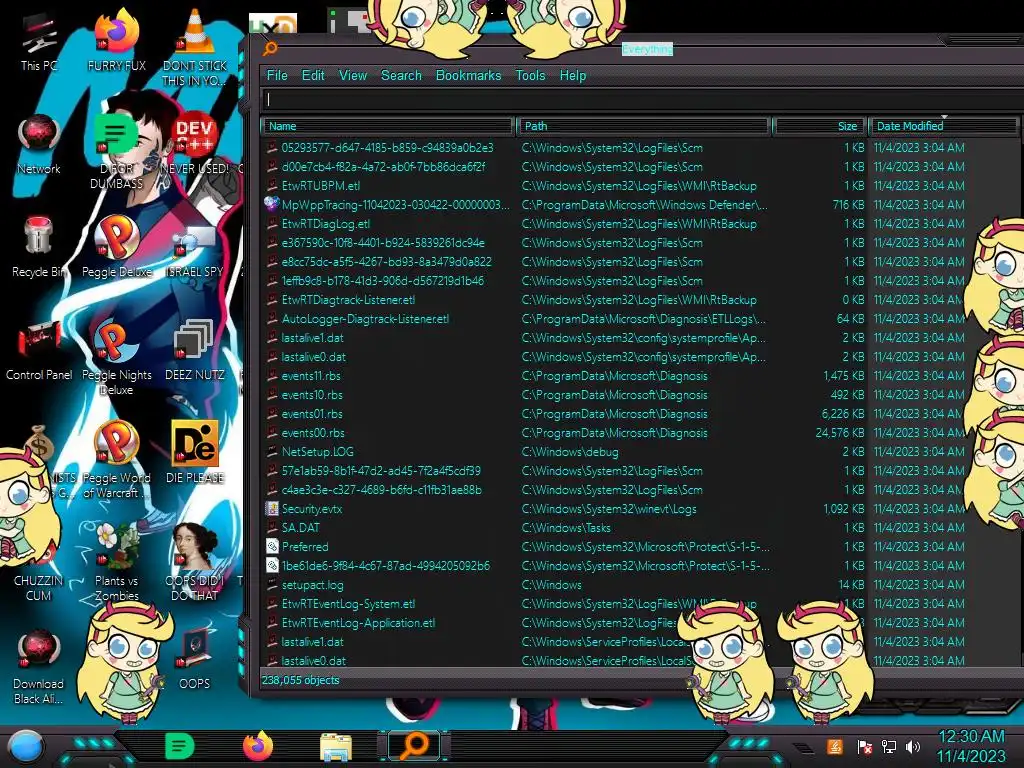Screen dimensions: 1024x768
Task: Select file e367590c-10f8-4401-b924-5839261dc94e
Action: tap(383, 242)
